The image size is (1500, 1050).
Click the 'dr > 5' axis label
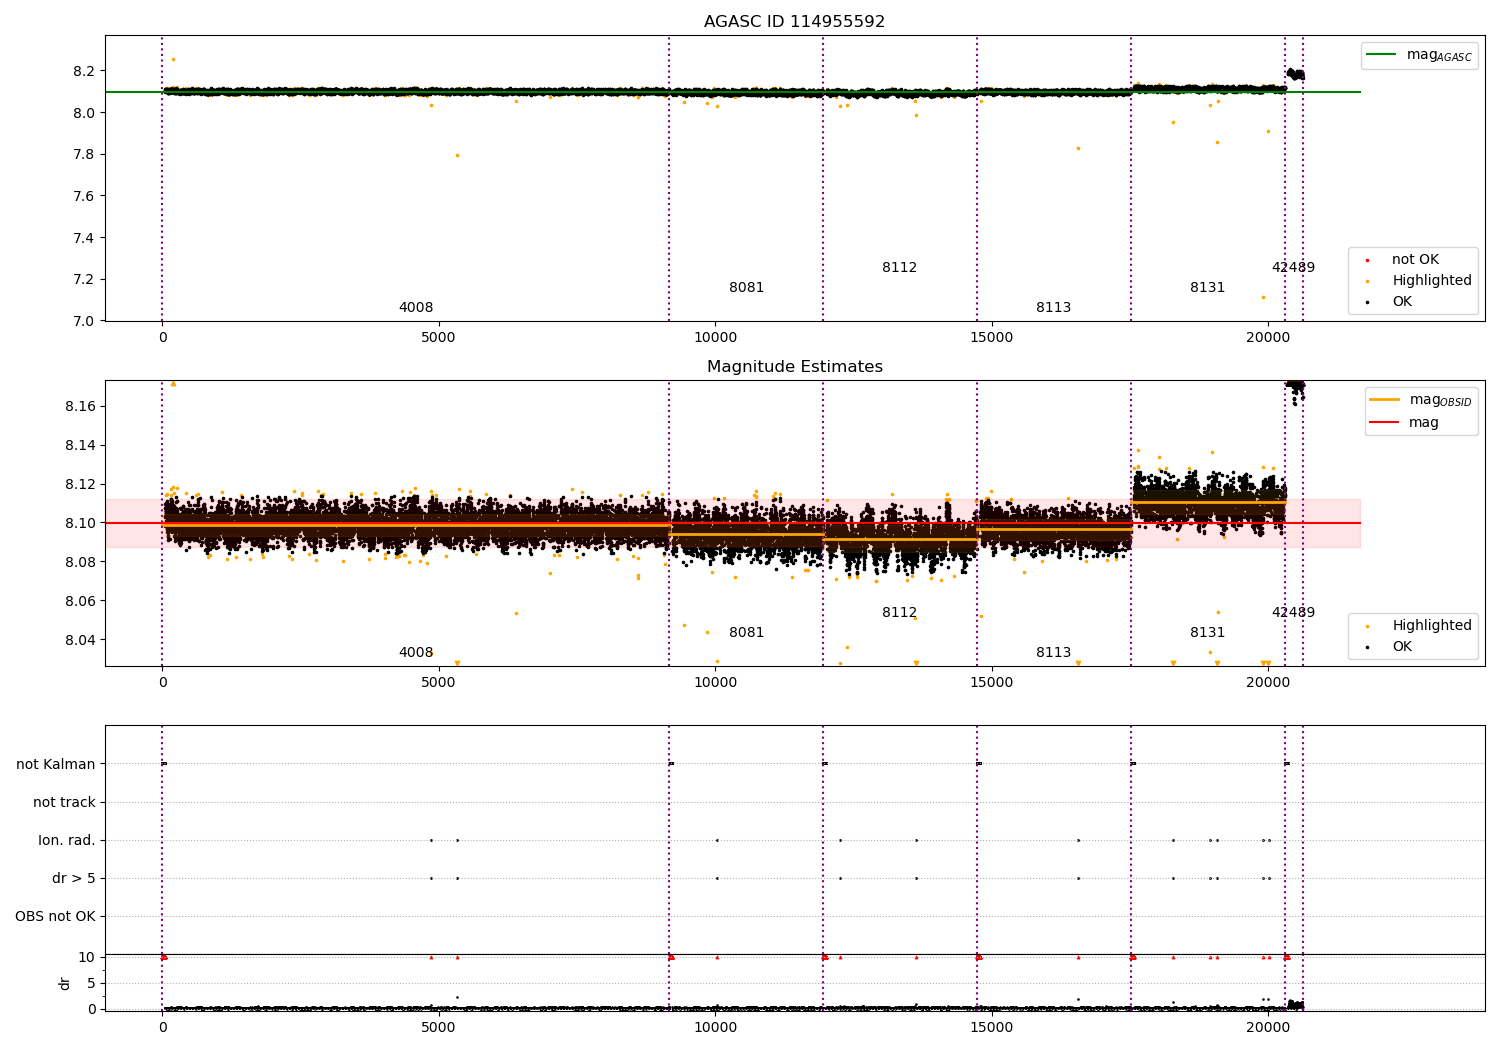tap(74, 878)
